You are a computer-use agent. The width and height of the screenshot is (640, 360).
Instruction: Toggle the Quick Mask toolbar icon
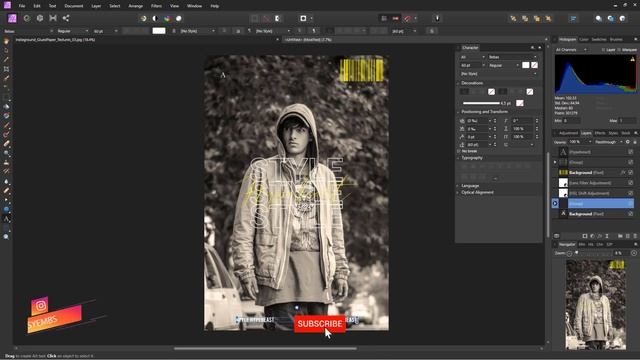303,18
